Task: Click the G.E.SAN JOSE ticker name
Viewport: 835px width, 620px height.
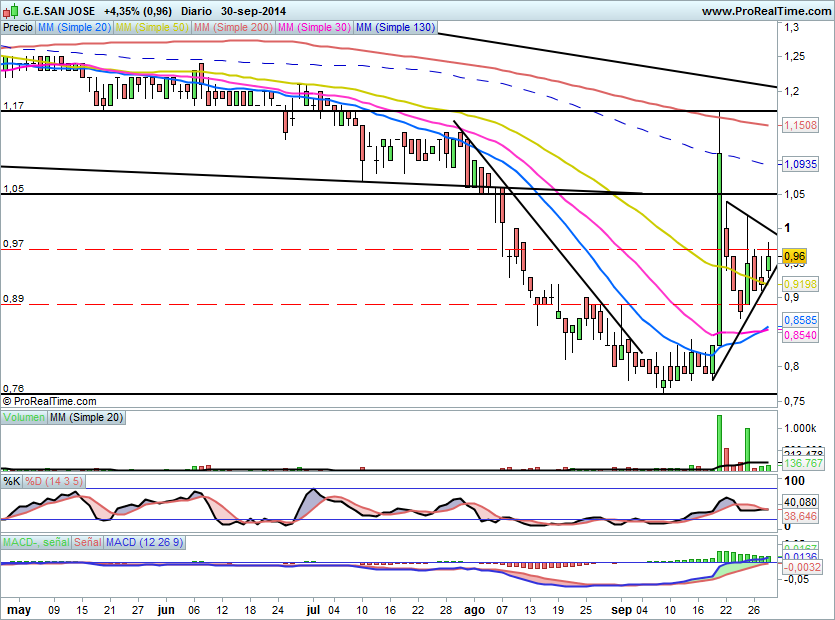Action: click(x=59, y=11)
